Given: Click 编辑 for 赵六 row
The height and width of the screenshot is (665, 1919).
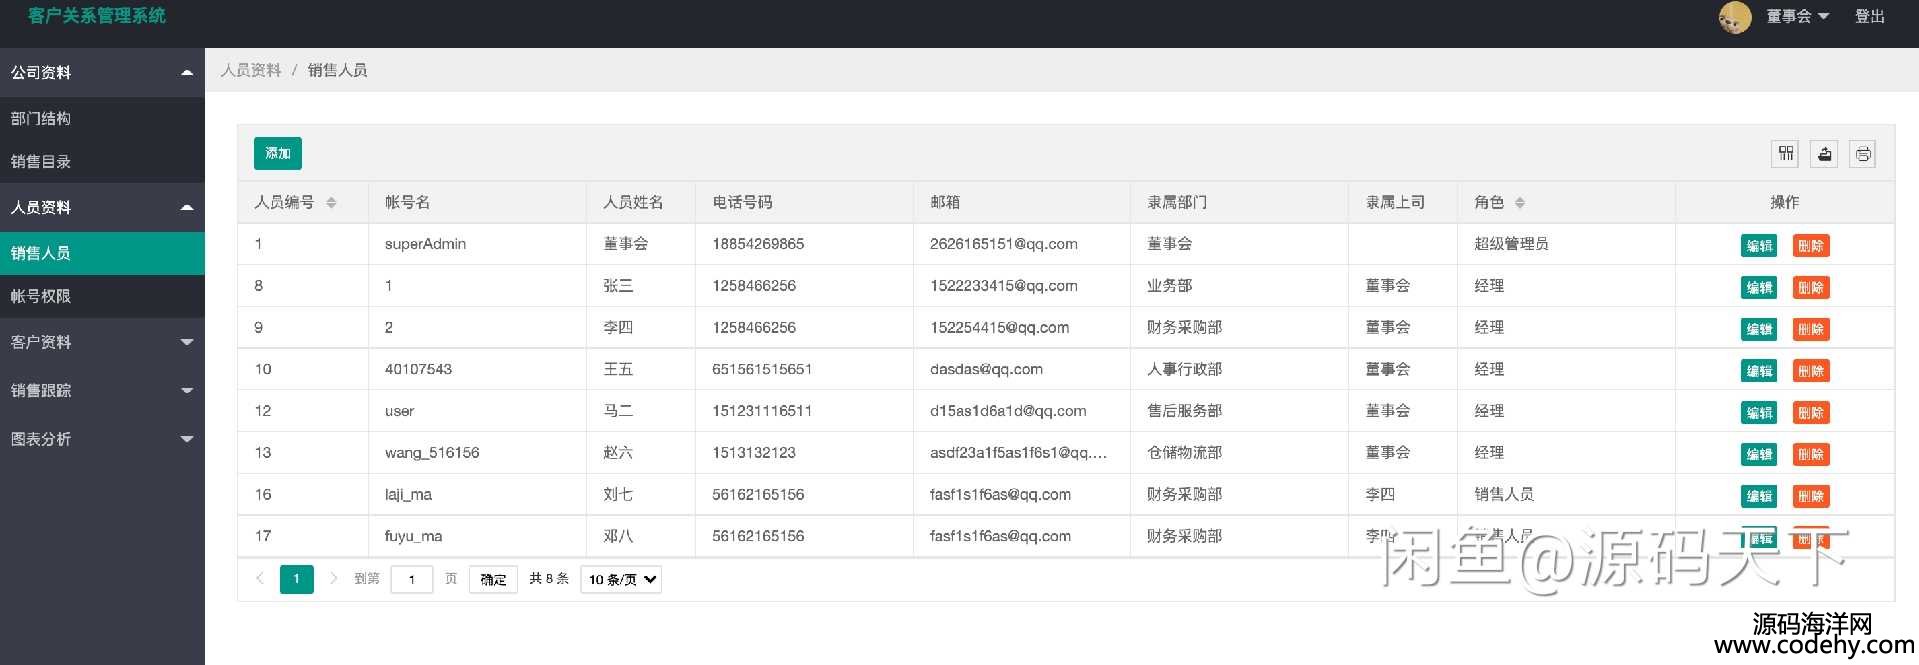Looking at the screenshot, I should tap(1759, 455).
